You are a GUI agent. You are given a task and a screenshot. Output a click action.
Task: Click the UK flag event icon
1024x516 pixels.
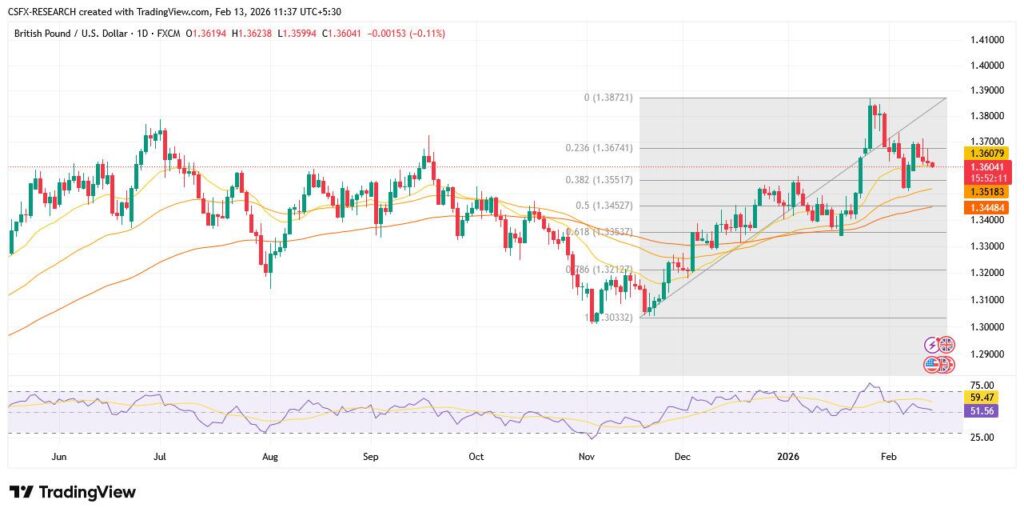[946, 344]
